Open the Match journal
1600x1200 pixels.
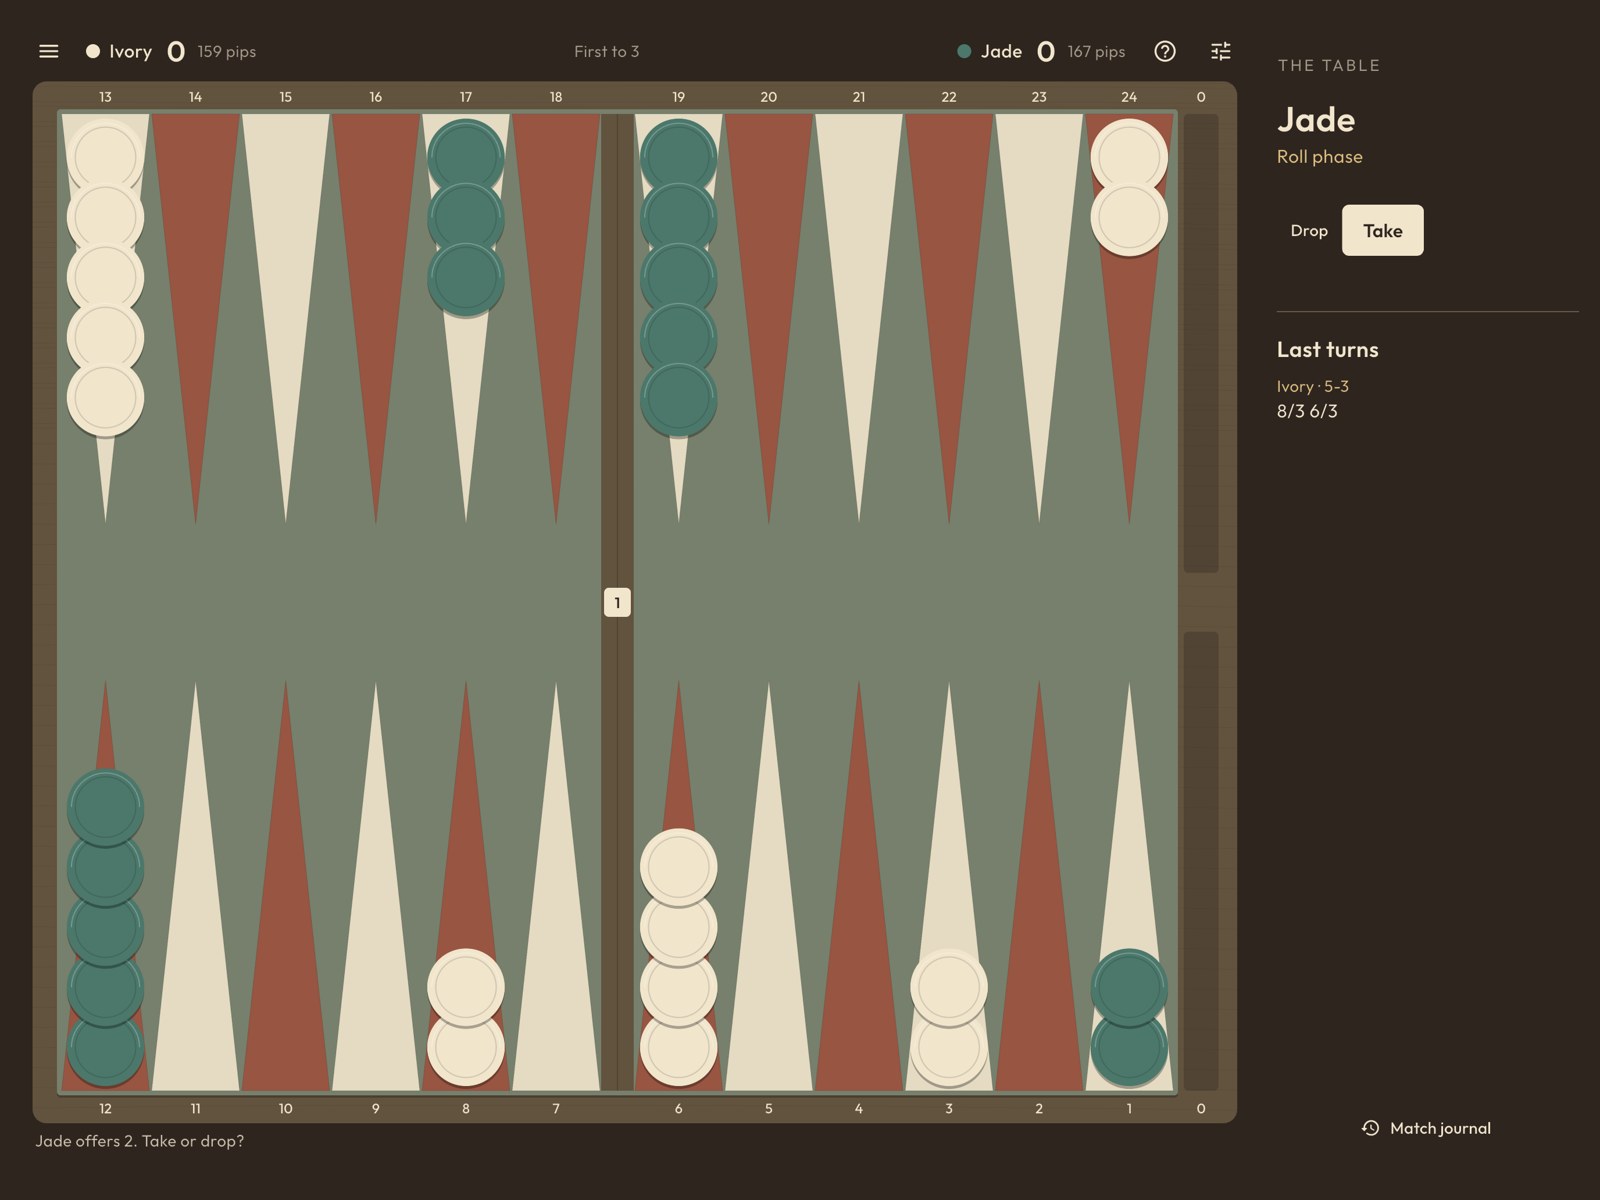point(1426,1128)
